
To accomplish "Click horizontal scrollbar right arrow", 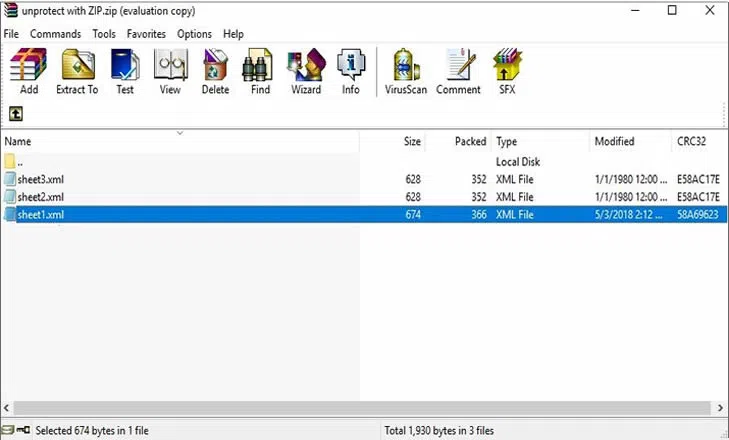I will tap(720, 408).
